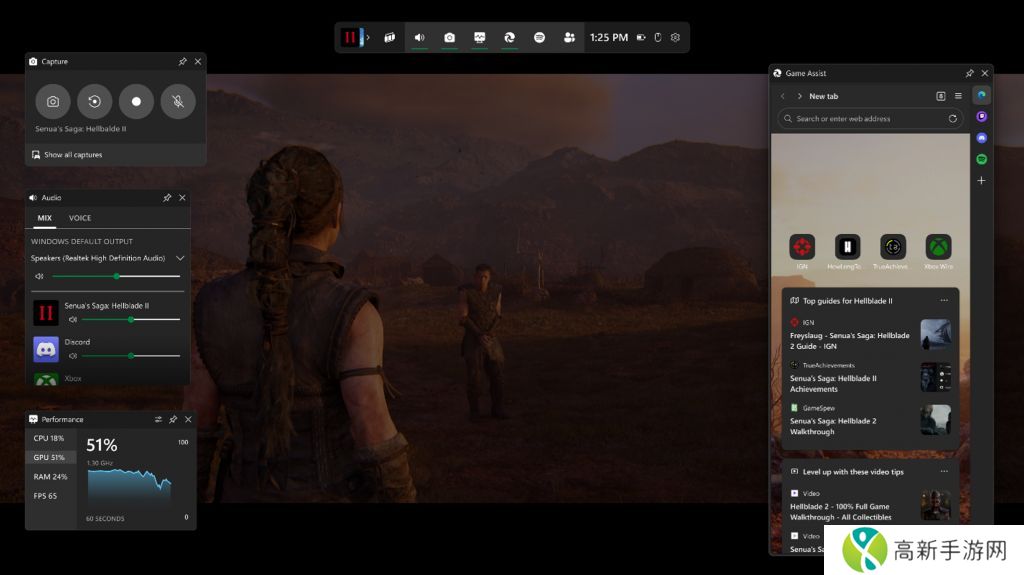
Task: Open Twitch in the Game Assist sidebar
Action: pyautogui.click(x=981, y=116)
